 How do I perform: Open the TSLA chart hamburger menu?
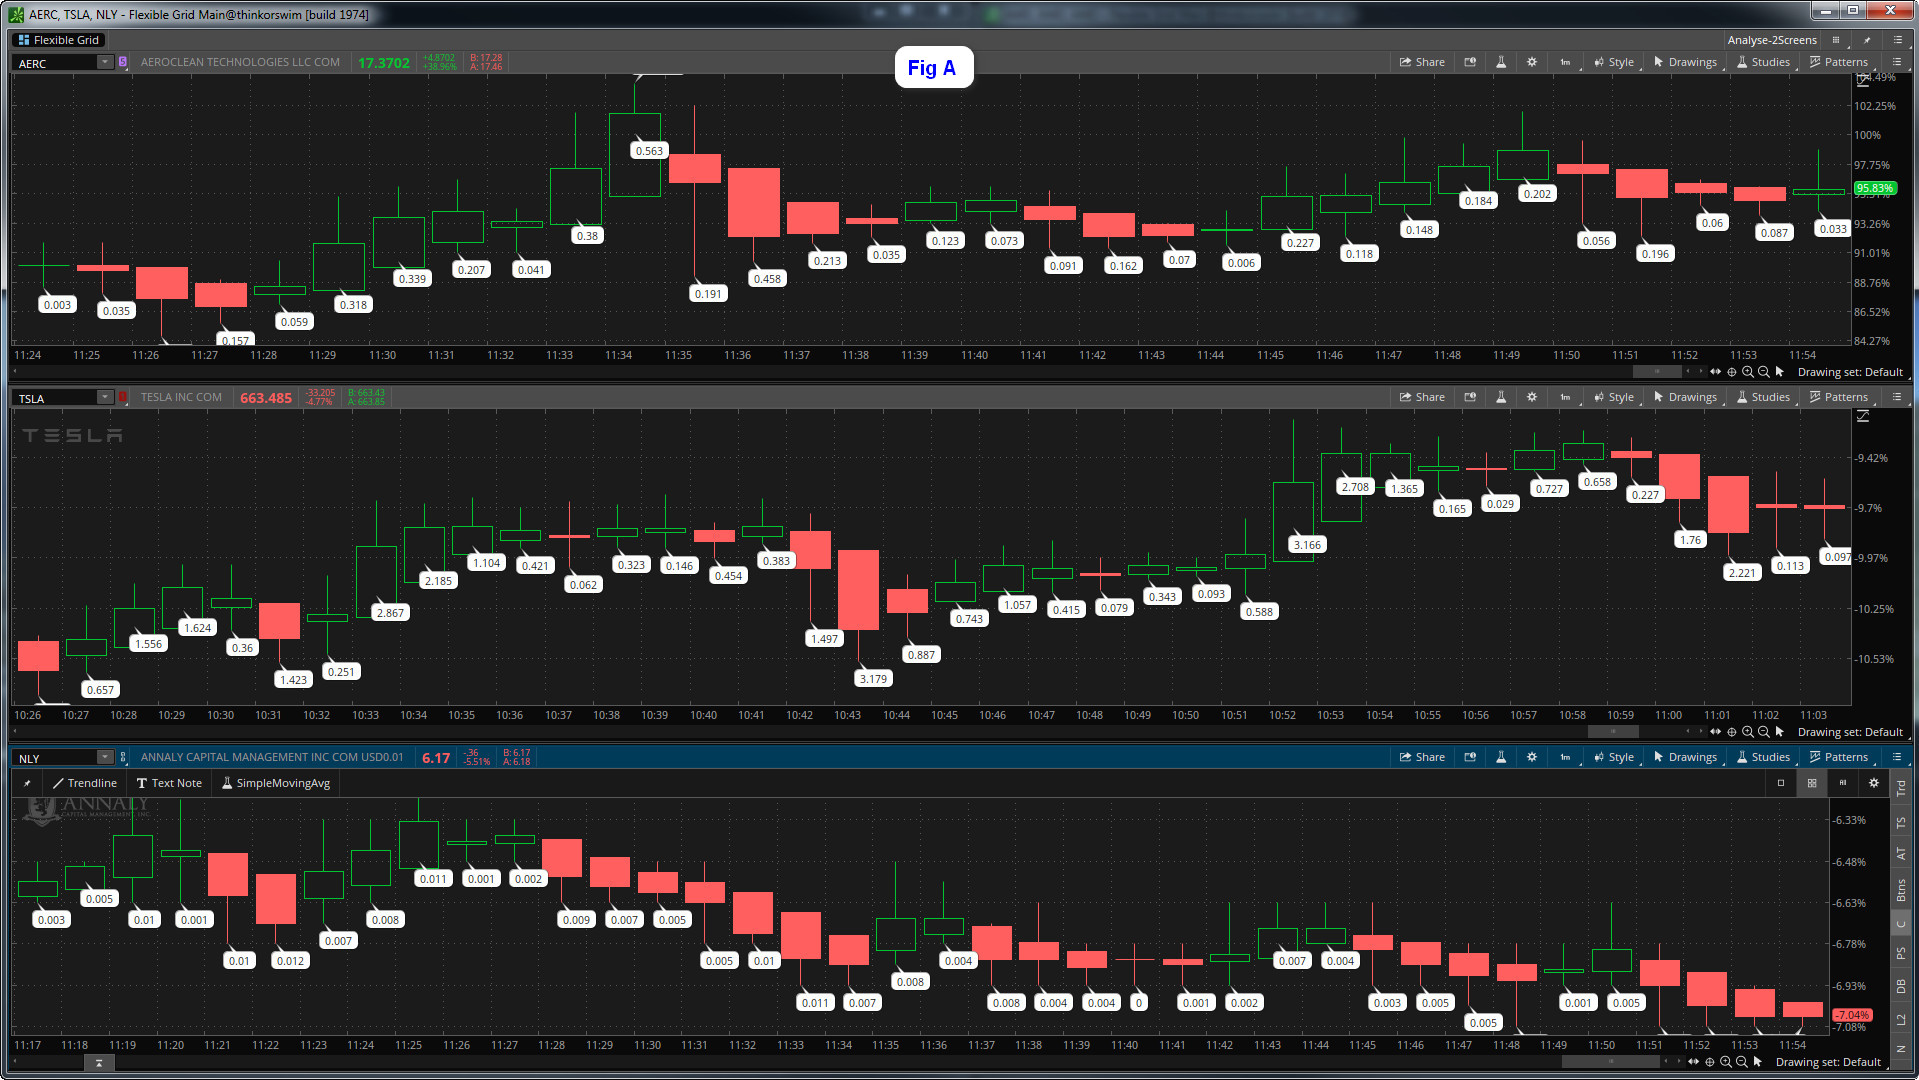coord(1897,397)
